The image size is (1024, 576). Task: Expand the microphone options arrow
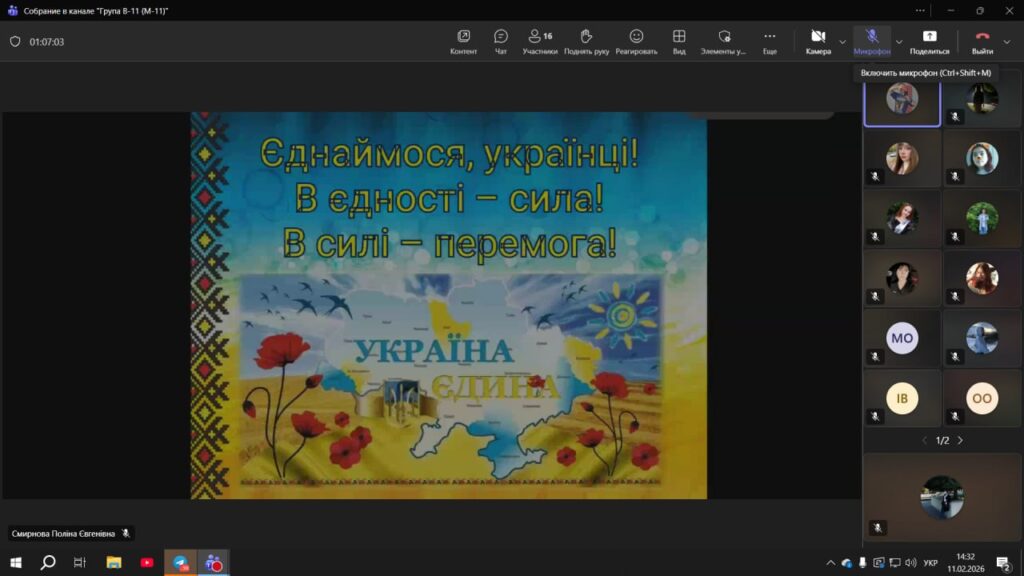coord(898,42)
